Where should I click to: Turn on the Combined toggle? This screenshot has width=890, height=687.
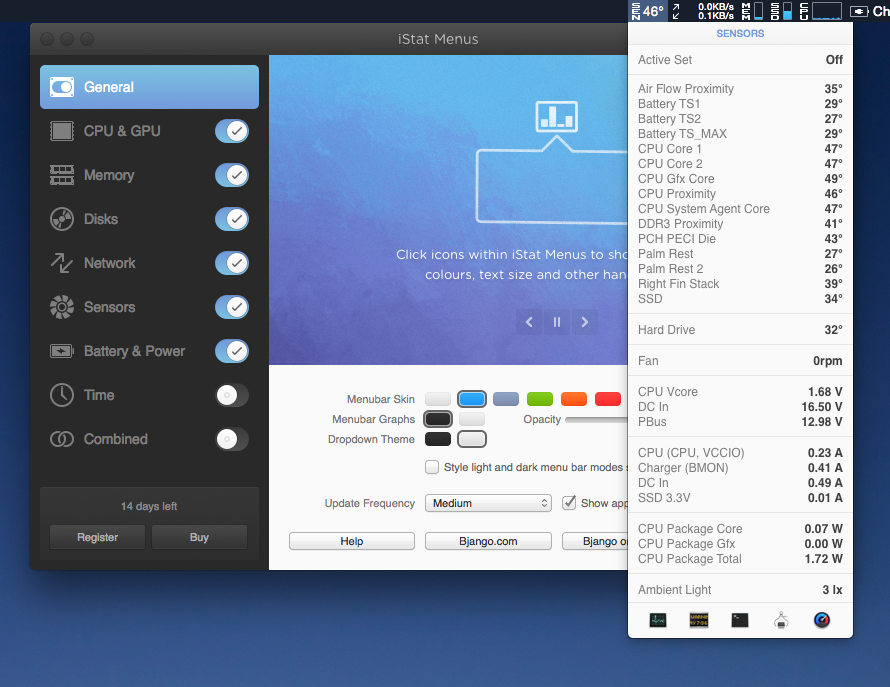pos(232,439)
